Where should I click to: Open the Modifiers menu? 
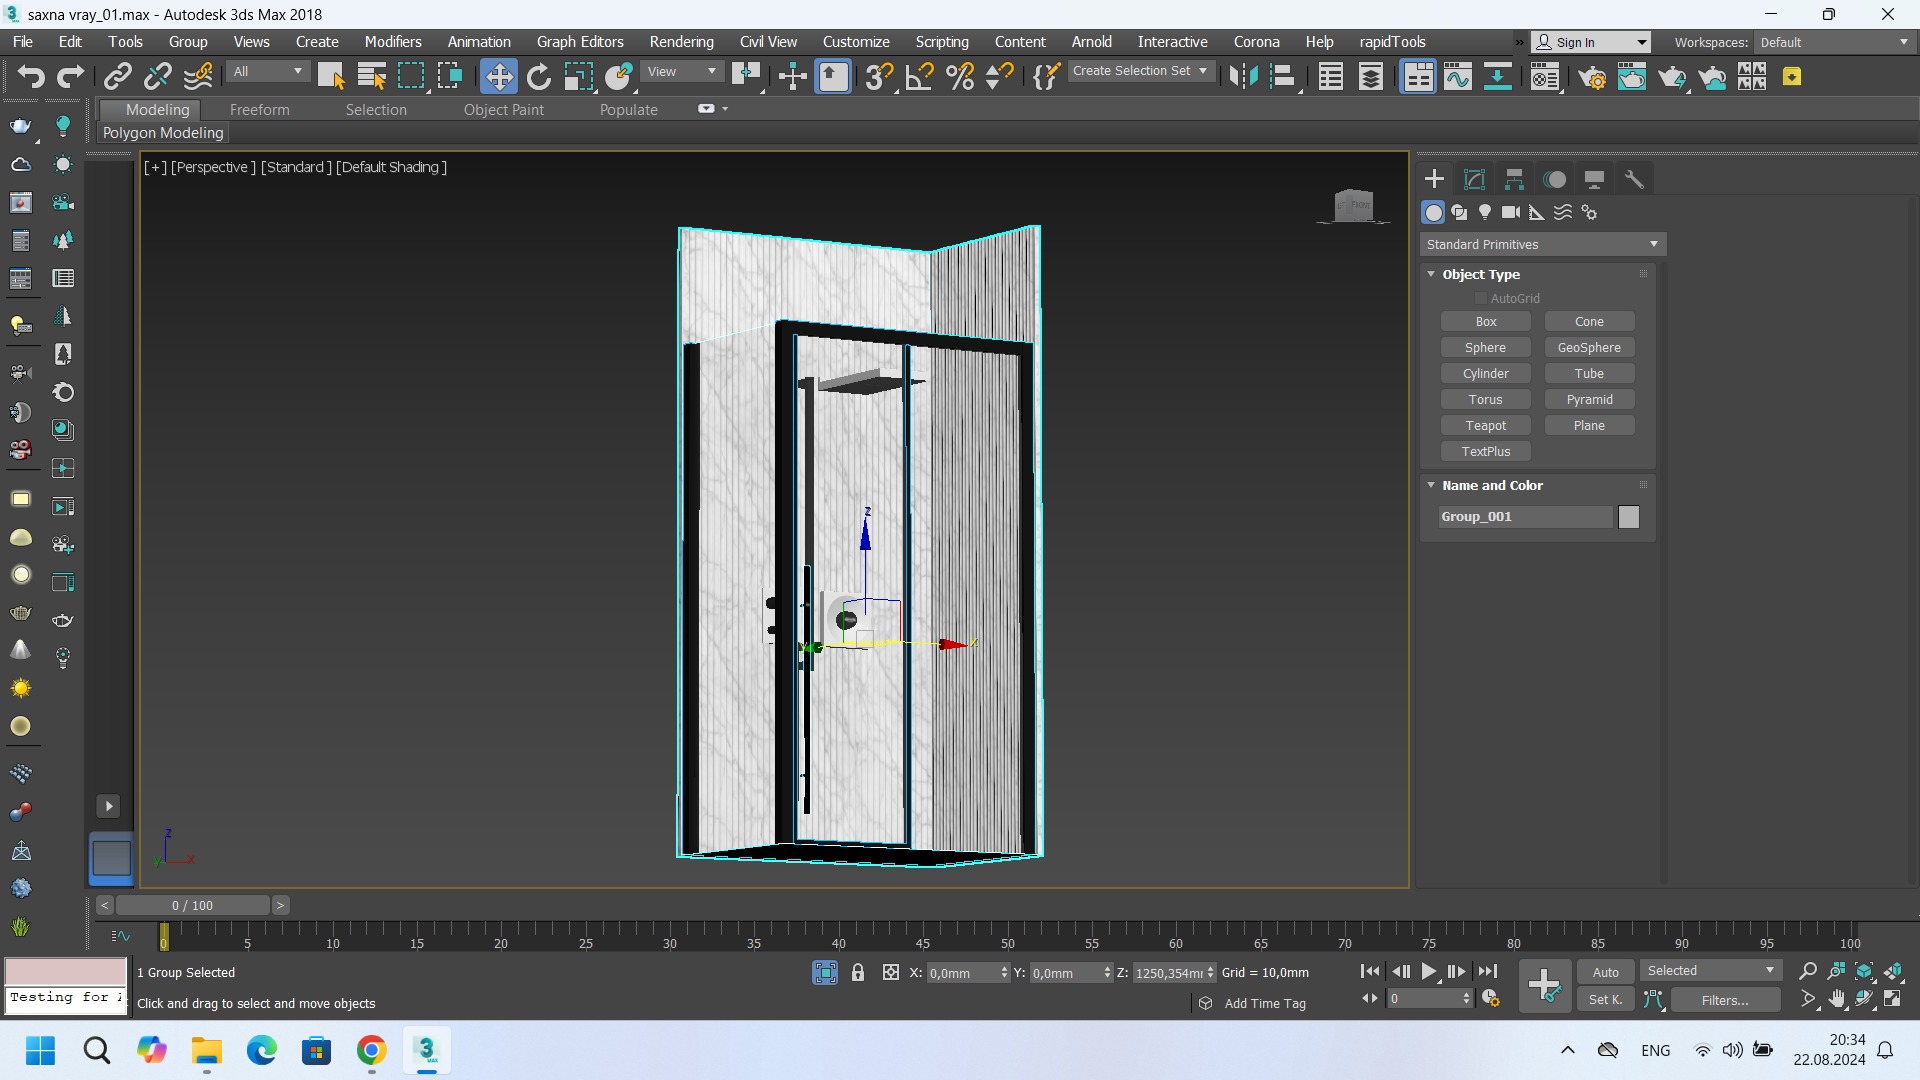[393, 42]
